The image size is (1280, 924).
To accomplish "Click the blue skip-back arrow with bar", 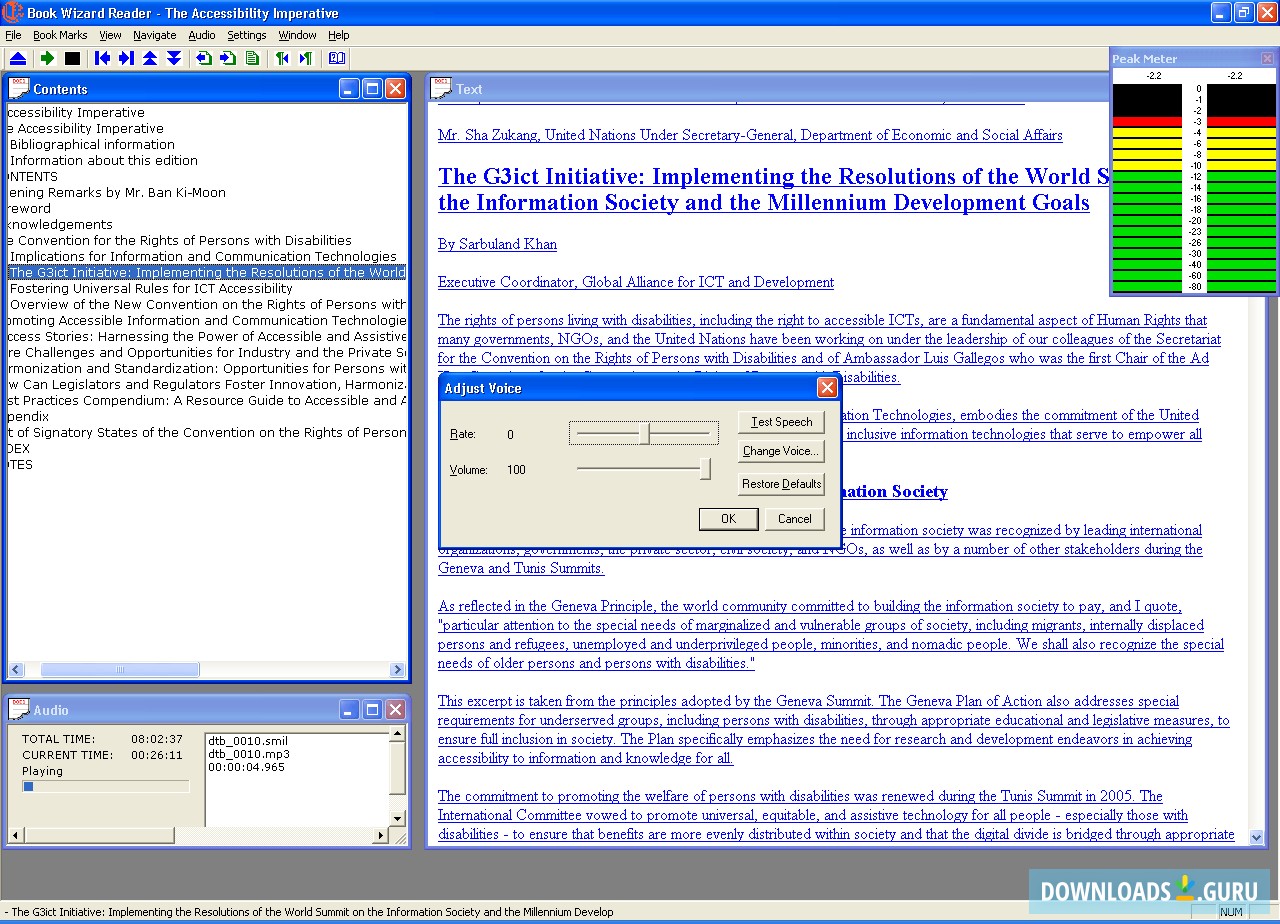I will (x=102, y=58).
